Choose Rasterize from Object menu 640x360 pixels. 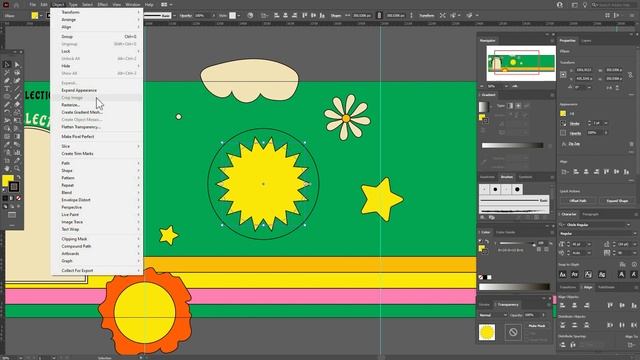pos(96,105)
